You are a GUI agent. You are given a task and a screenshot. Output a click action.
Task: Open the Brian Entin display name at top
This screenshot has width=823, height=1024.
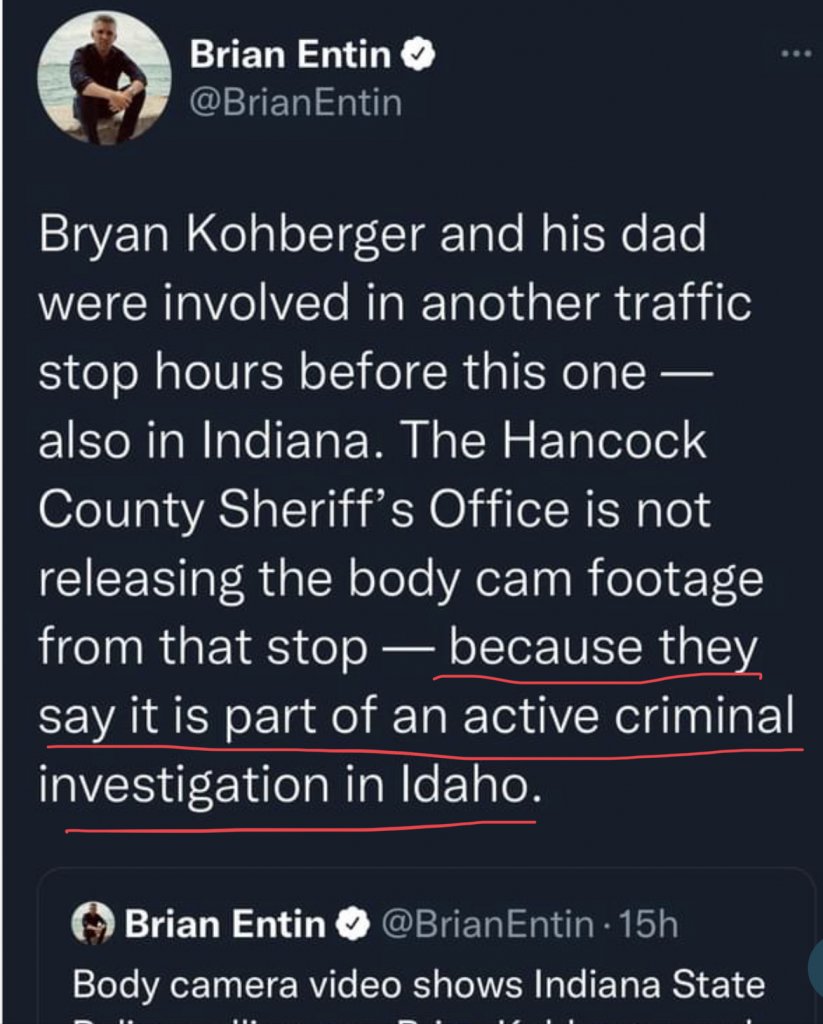coord(291,57)
